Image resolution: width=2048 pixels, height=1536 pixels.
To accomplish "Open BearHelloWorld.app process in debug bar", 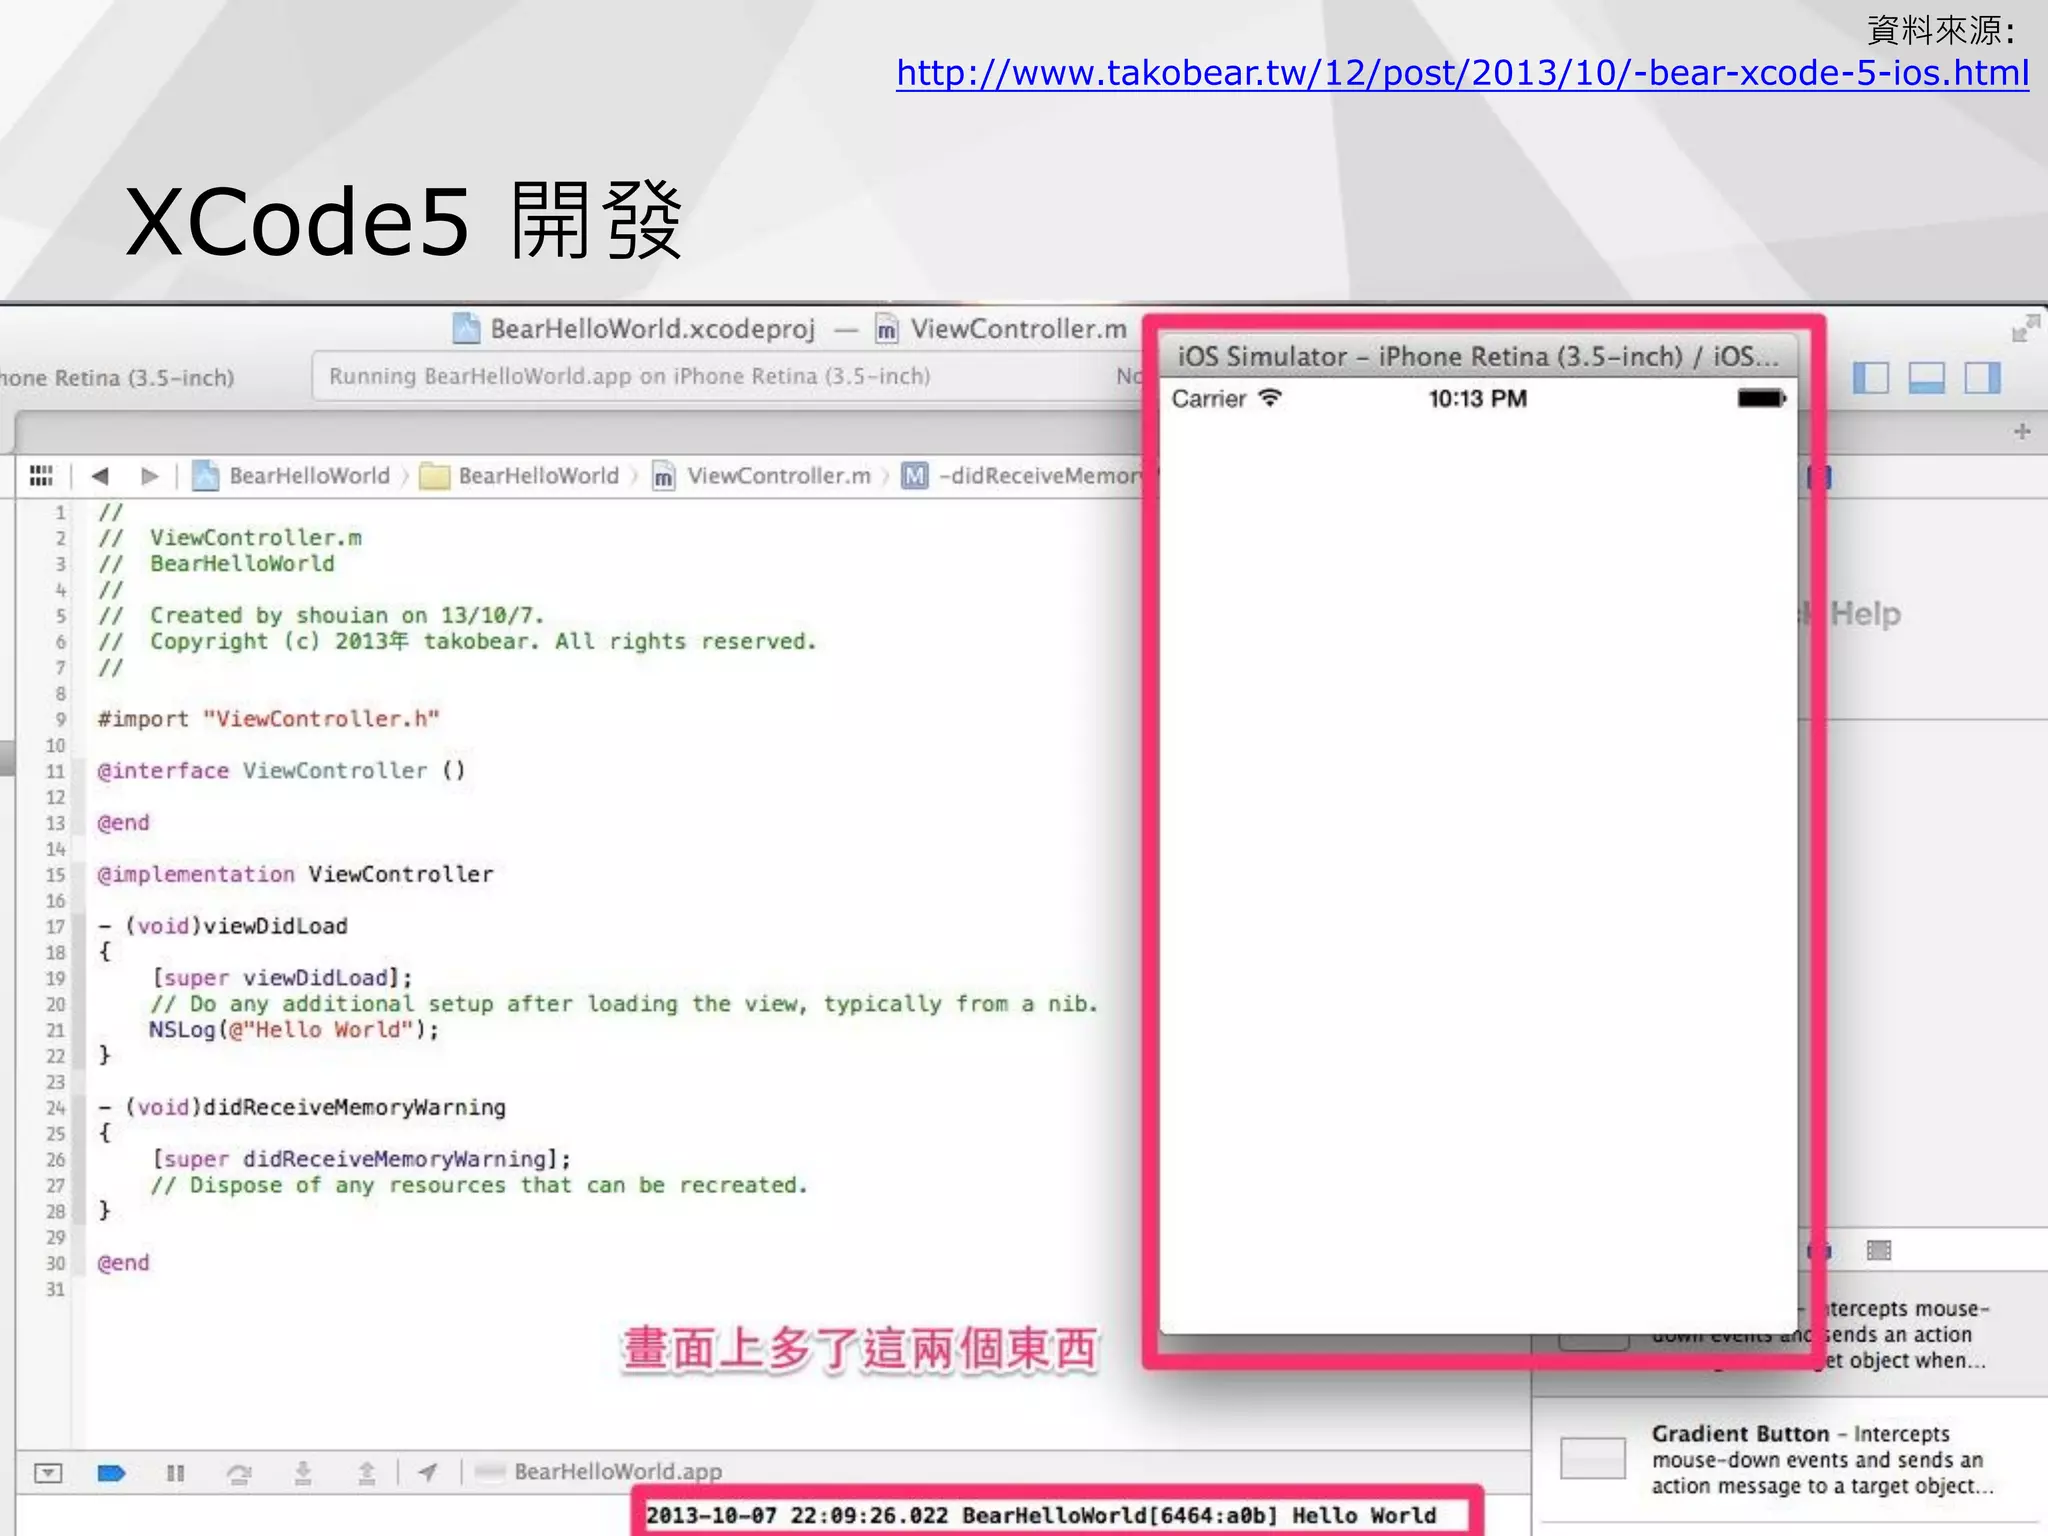I will pyautogui.click(x=599, y=1472).
